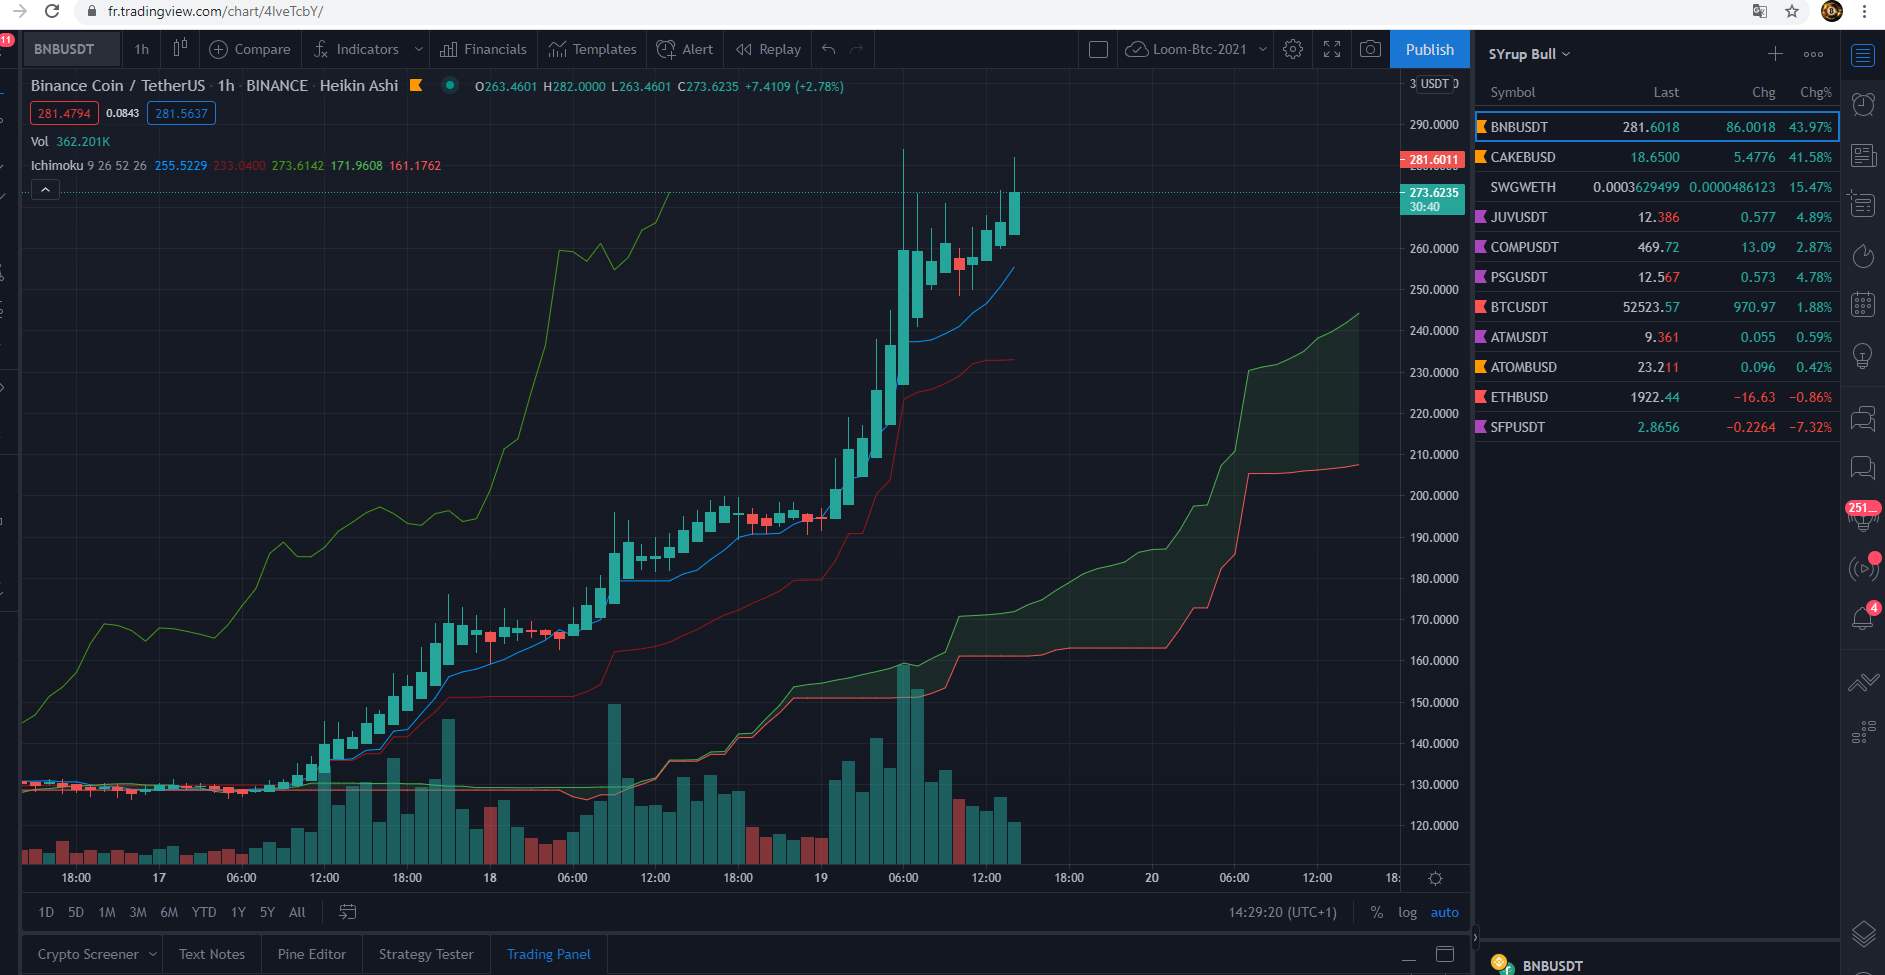Expand the SYrup Bull watchlist dropdown
The height and width of the screenshot is (975, 1885).
1529,54
